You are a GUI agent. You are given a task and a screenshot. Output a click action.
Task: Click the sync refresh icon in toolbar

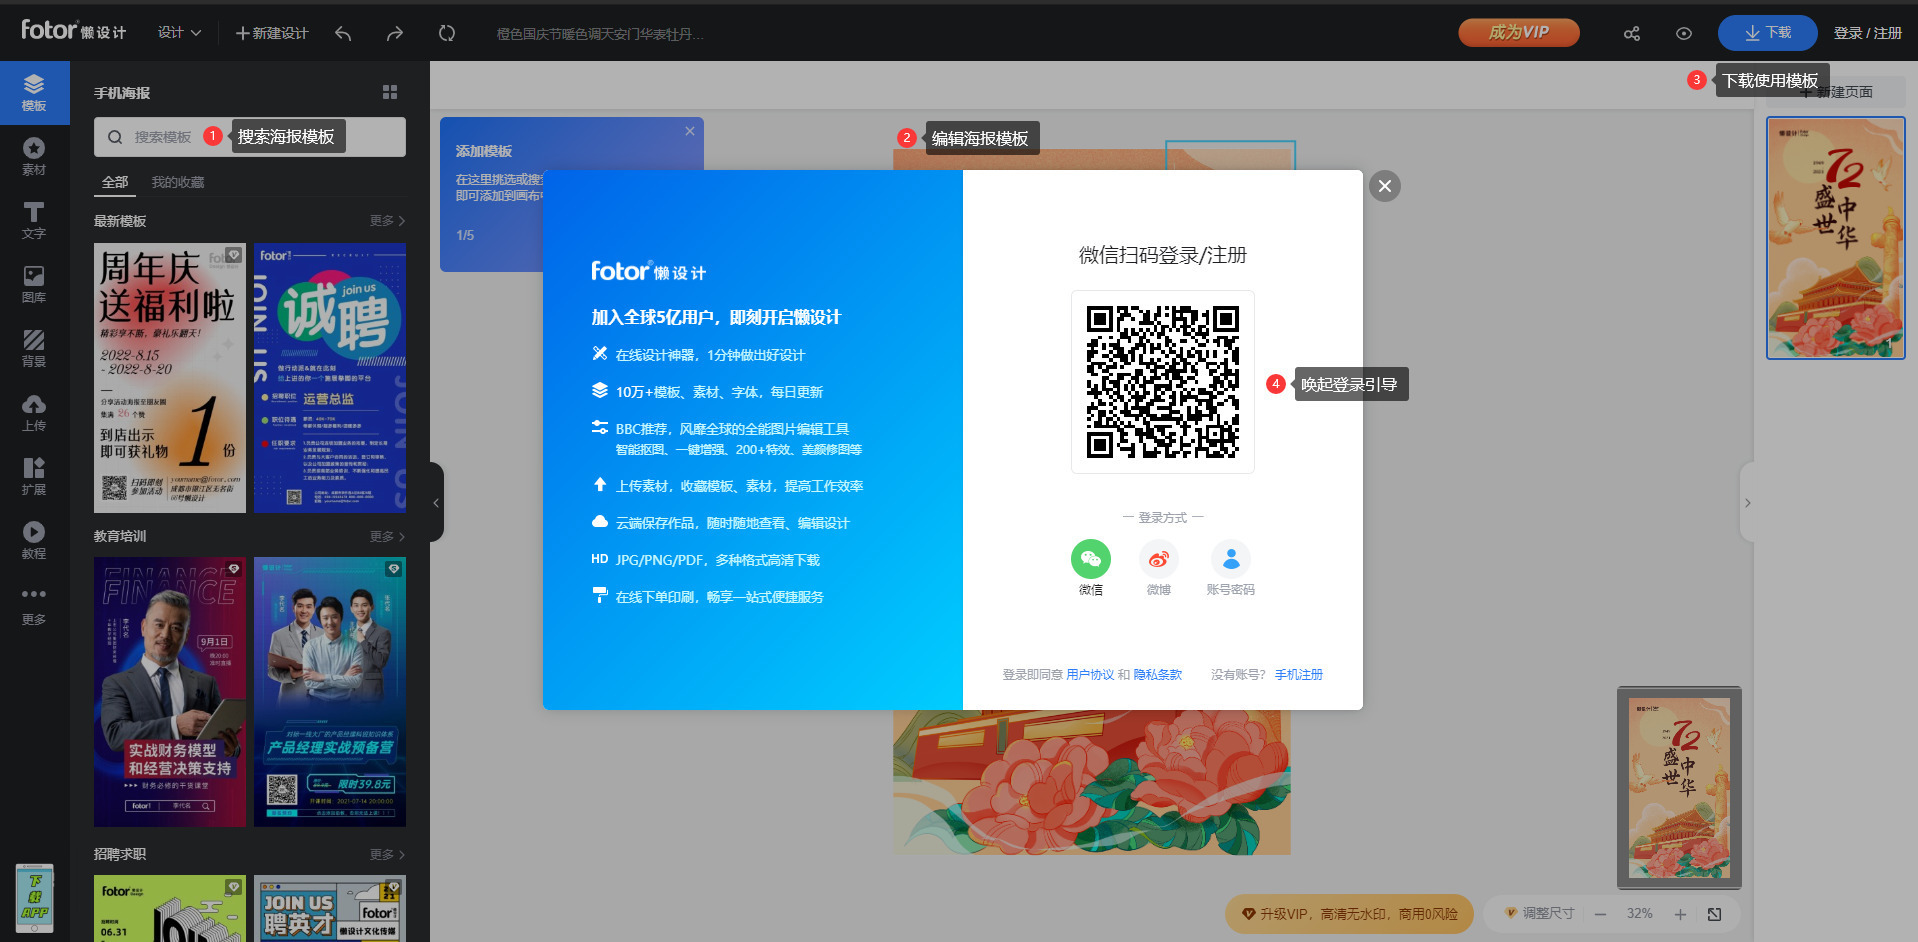447,33
